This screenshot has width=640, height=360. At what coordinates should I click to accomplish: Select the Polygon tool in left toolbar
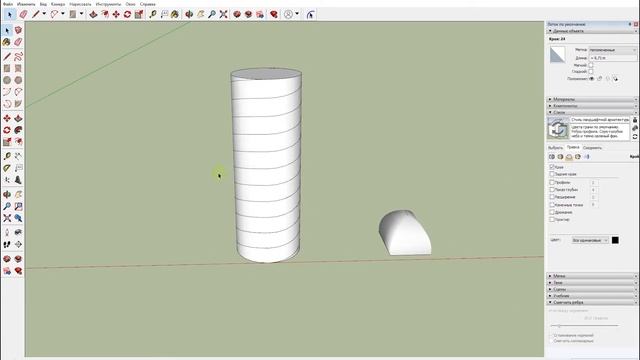pos(18,80)
